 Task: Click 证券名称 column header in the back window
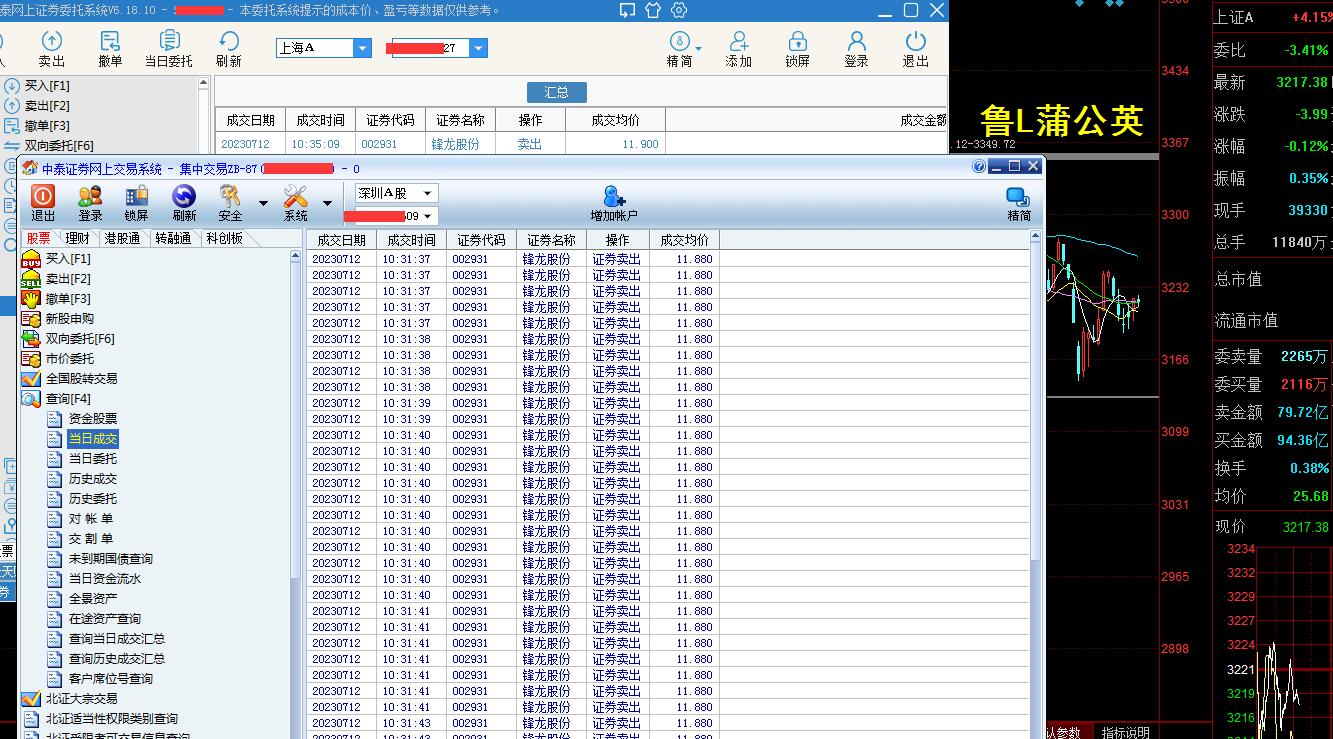click(x=460, y=120)
